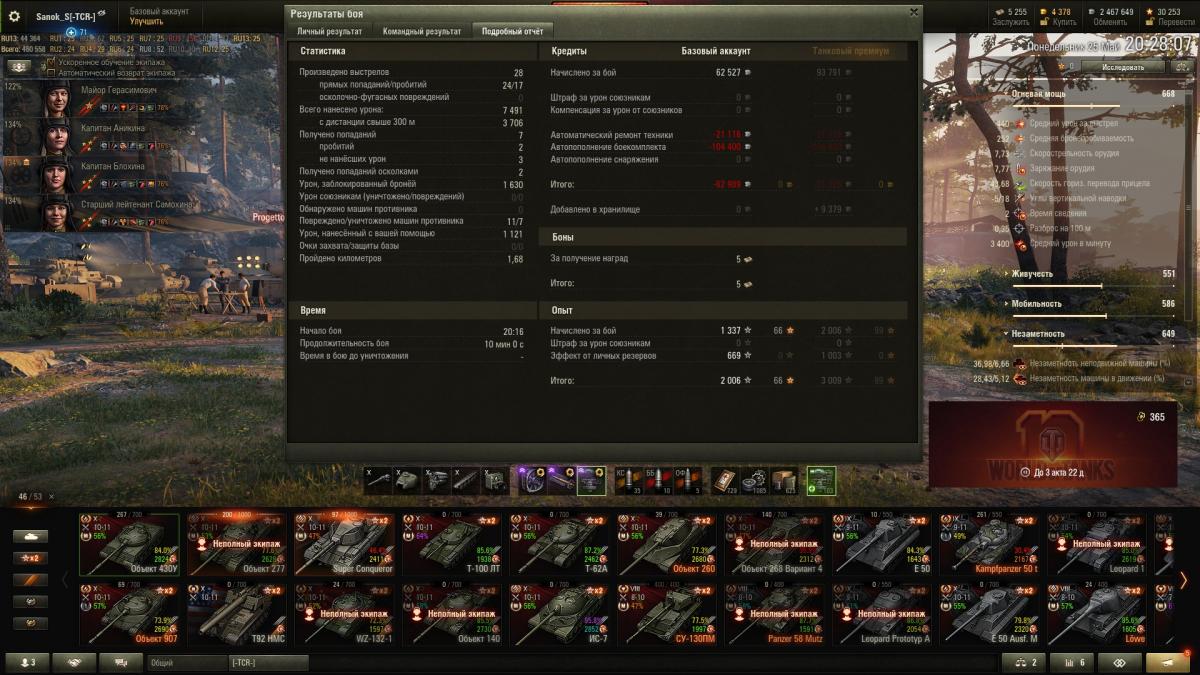
Task: Toggle the x2 bonus carousel filter
Action: tap(29, 558)
